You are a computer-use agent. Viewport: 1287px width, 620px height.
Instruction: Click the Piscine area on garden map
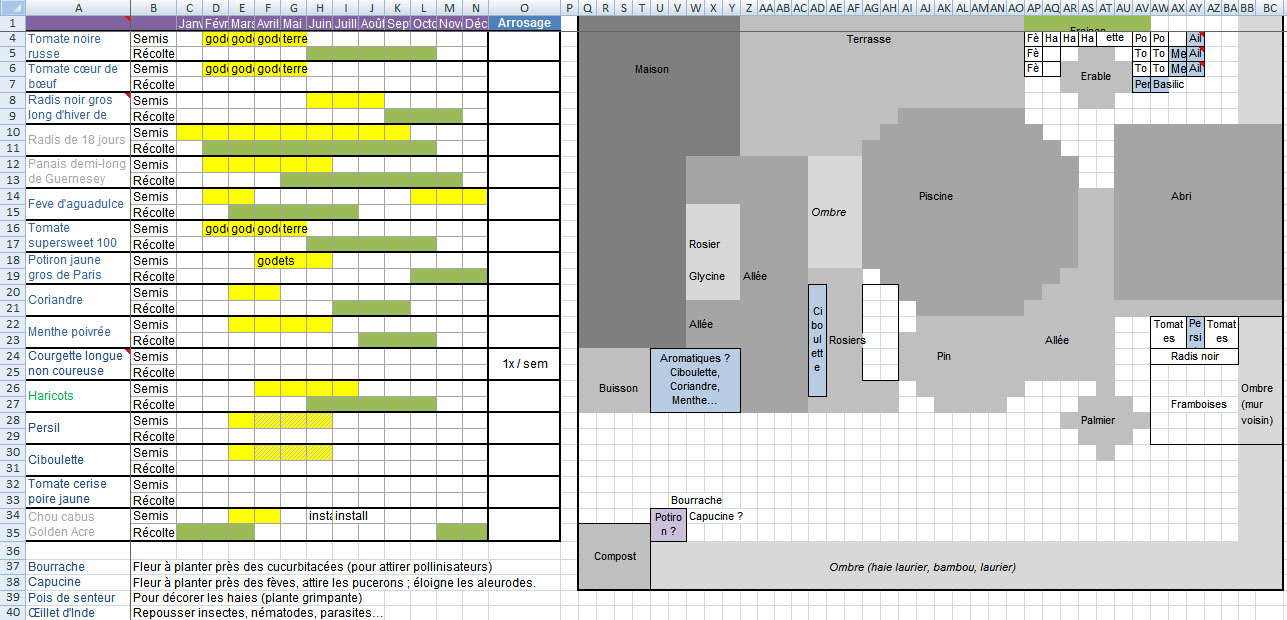(x=936, y=196)
